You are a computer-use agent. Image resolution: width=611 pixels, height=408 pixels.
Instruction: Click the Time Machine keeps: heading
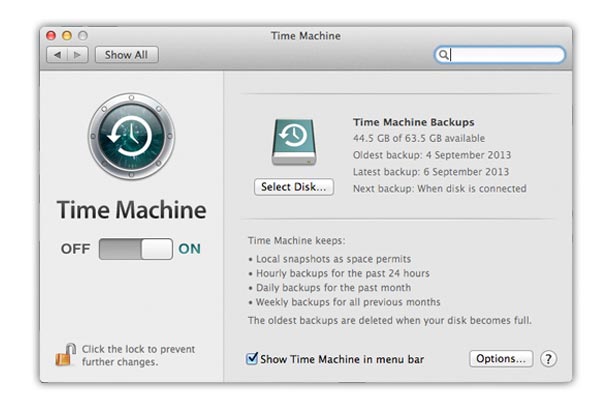[x=297, y=241]
